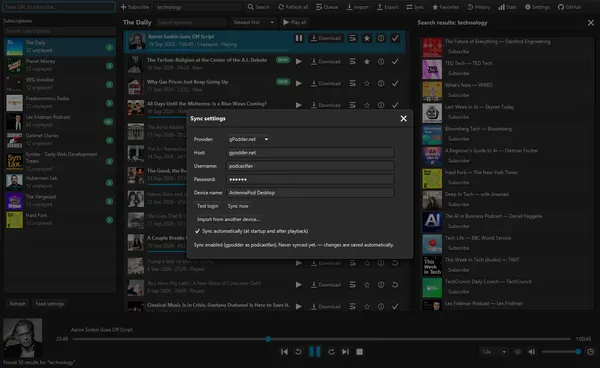The image size is (600, 368).
Task: Play the Techno-Religion A.I. Debate episode
Action: (x=299, y=62)
